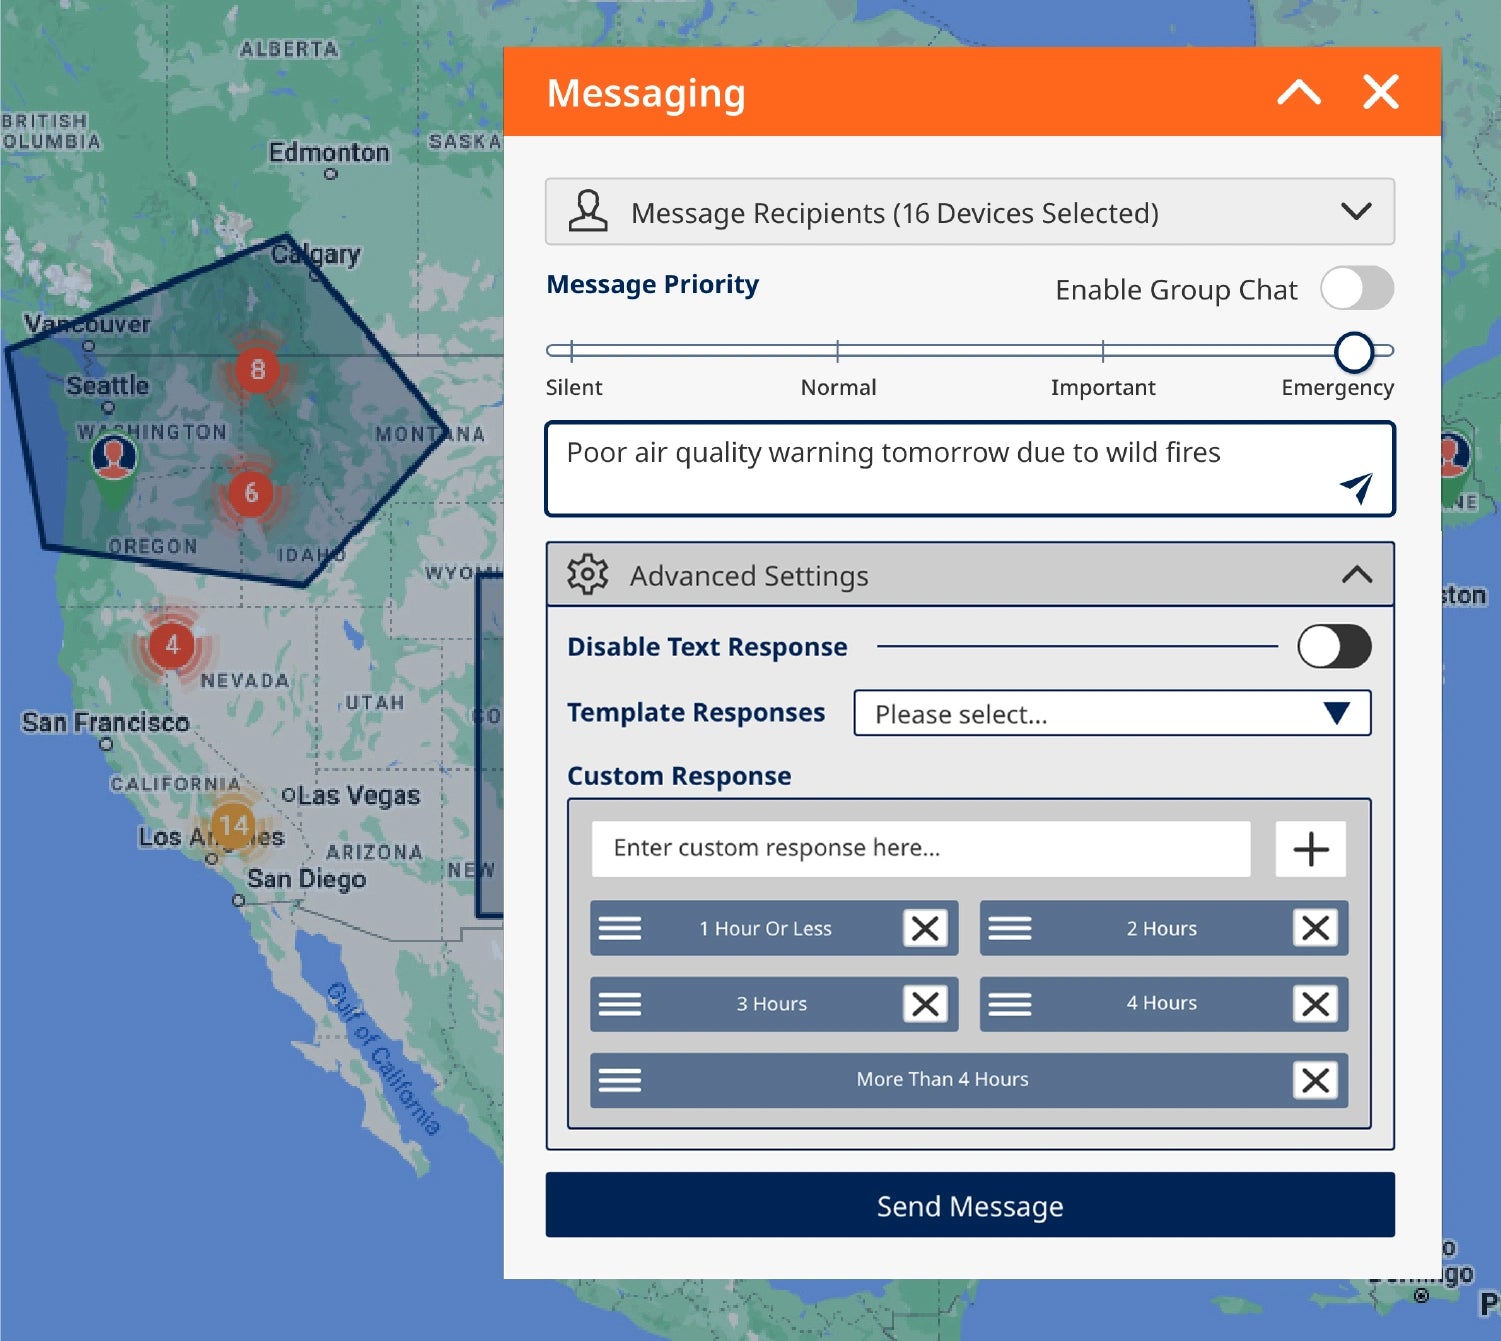Click drag handle of 4 Hours response
This screenshot has width=1501, height=1341.
point(1010,1004)
